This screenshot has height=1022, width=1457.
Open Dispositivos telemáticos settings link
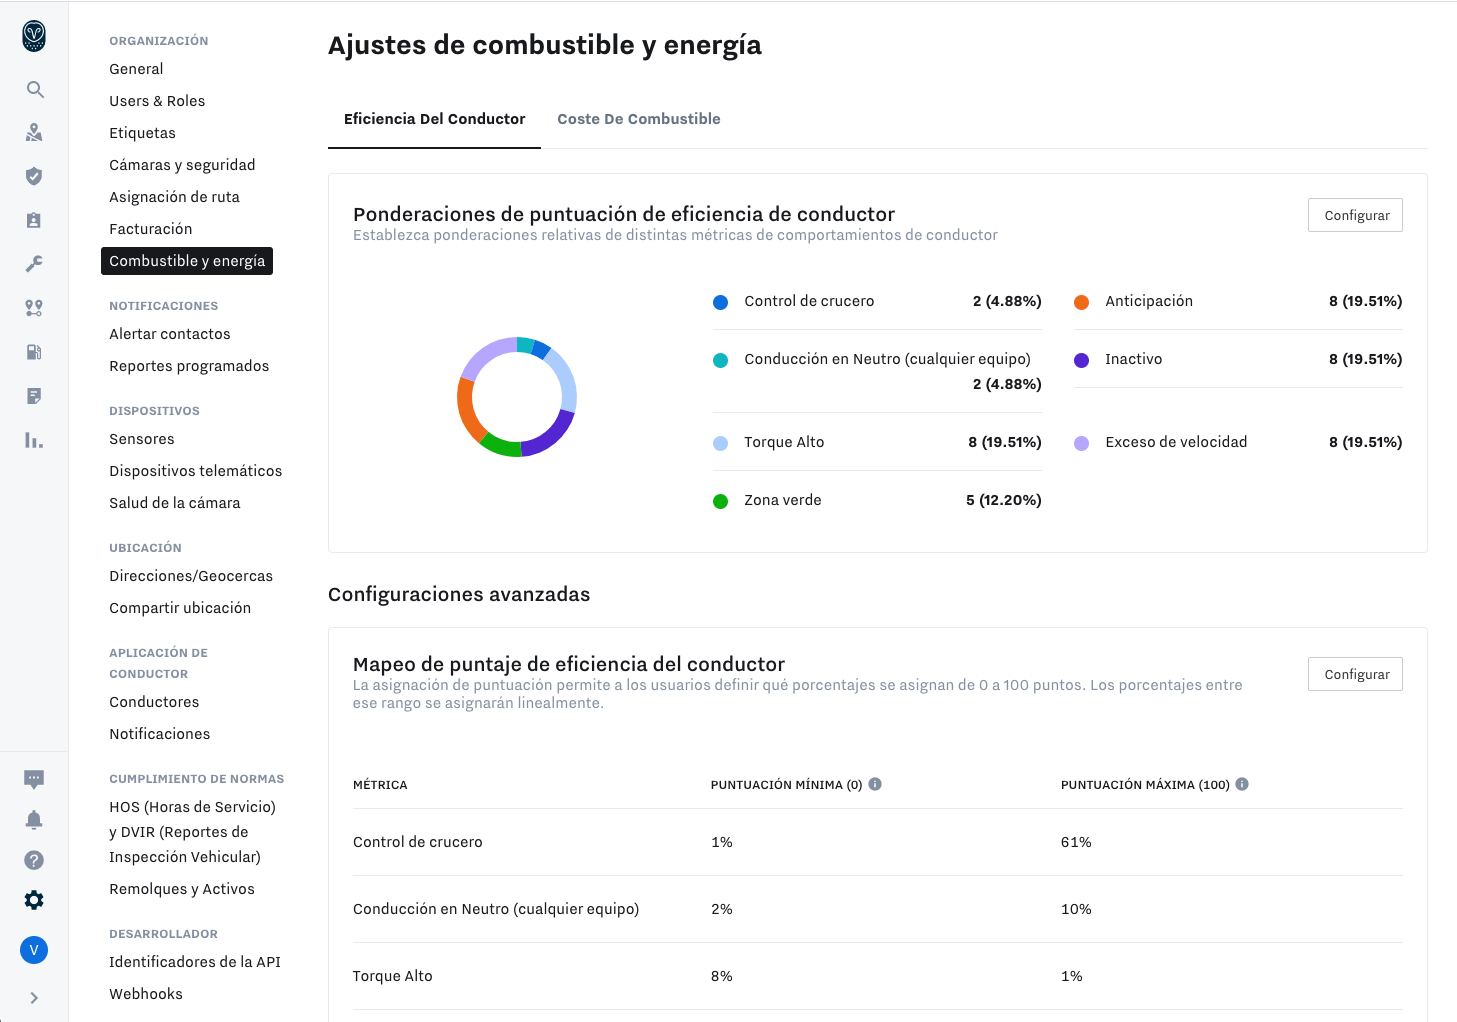click(196, 471)
